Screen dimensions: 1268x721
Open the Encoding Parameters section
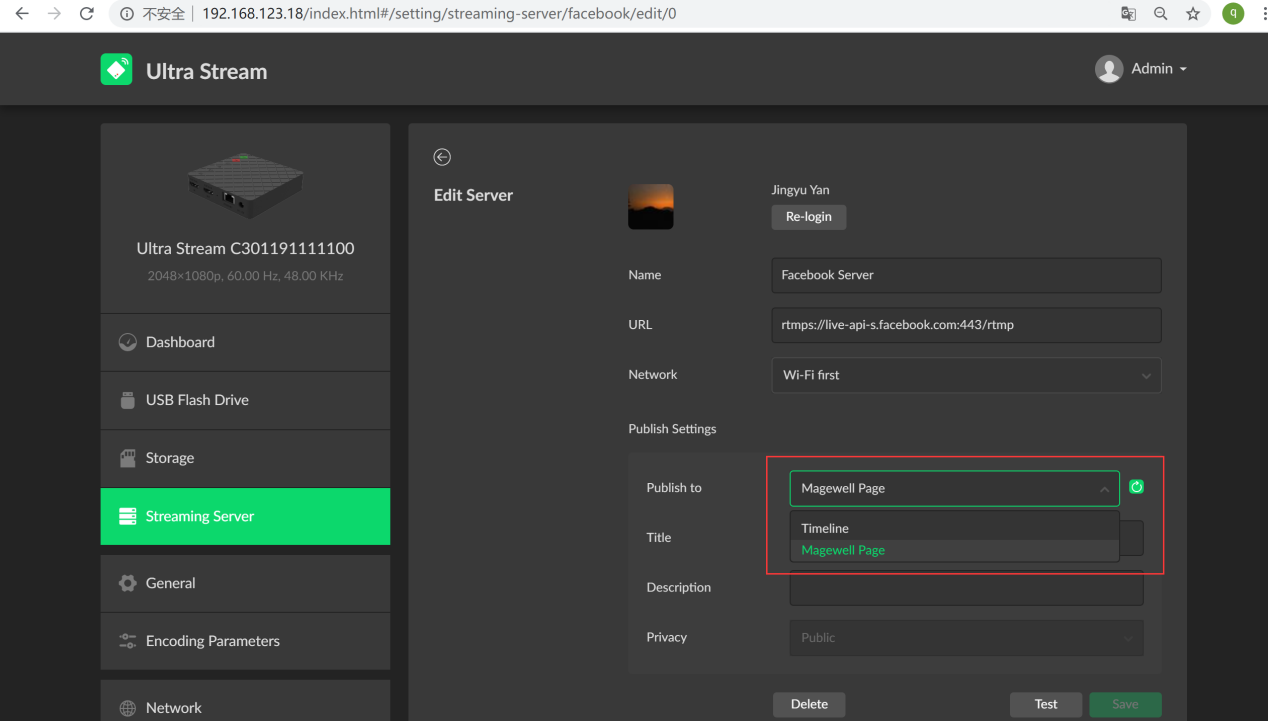(245, 641)
